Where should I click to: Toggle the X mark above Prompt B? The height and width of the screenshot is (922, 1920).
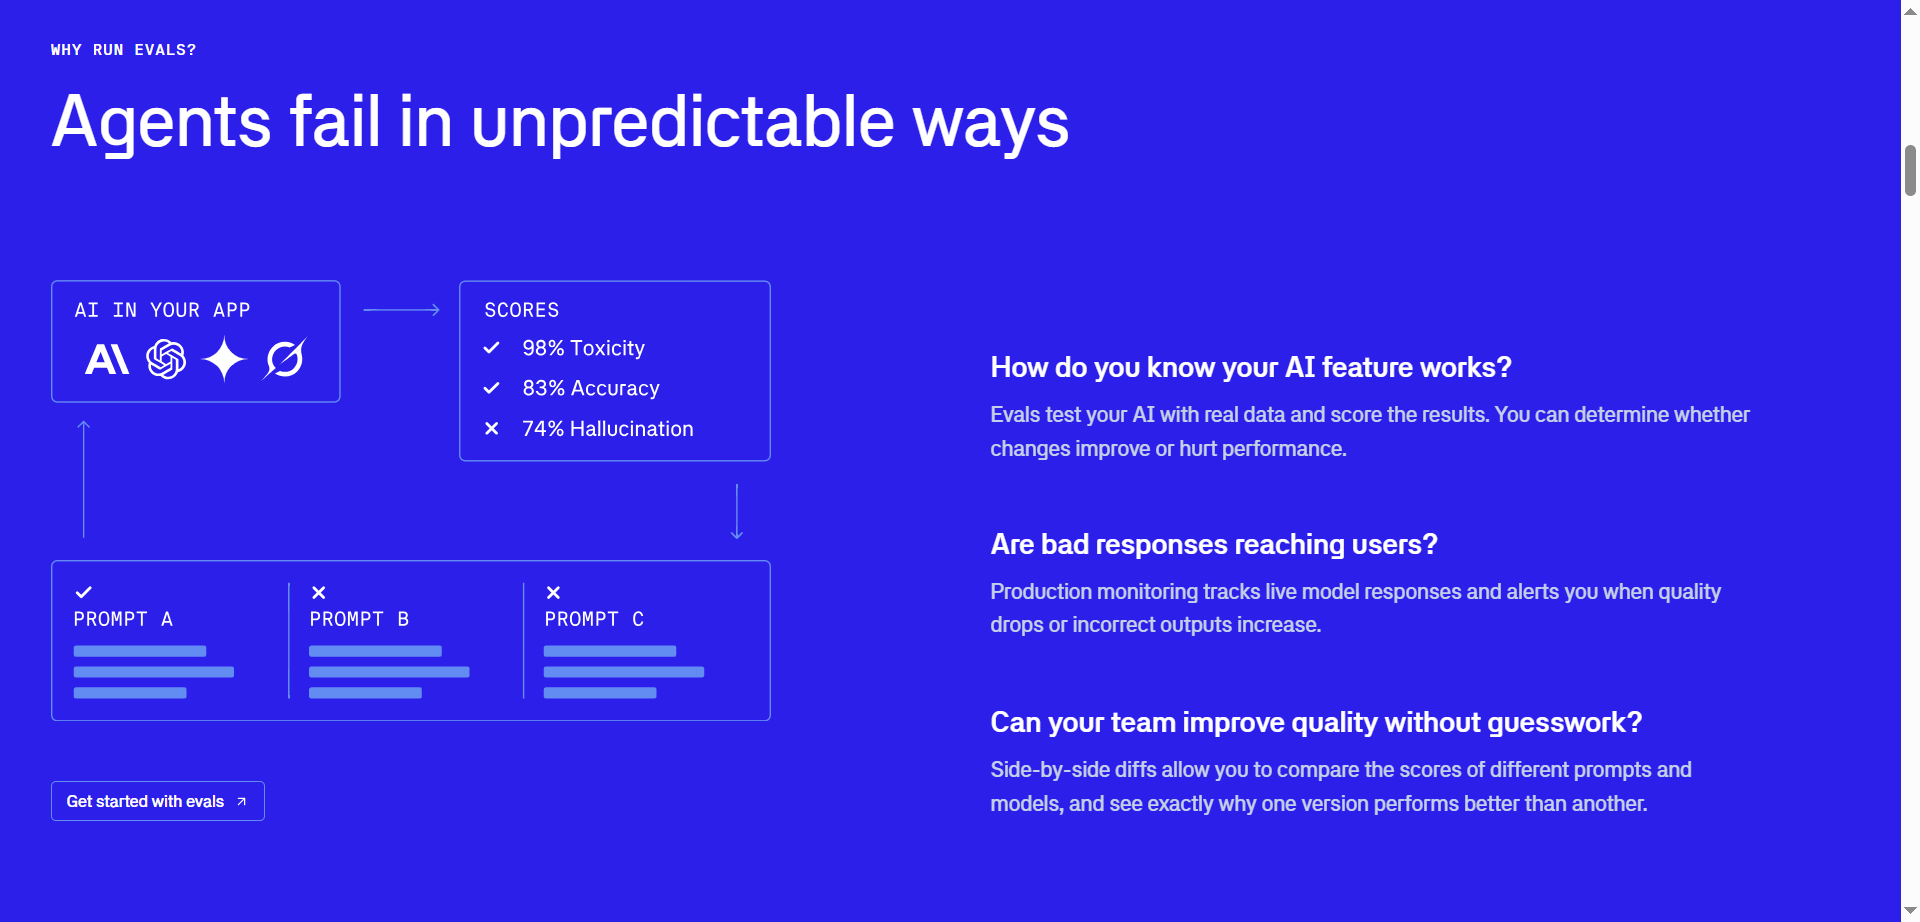point(319,592)
